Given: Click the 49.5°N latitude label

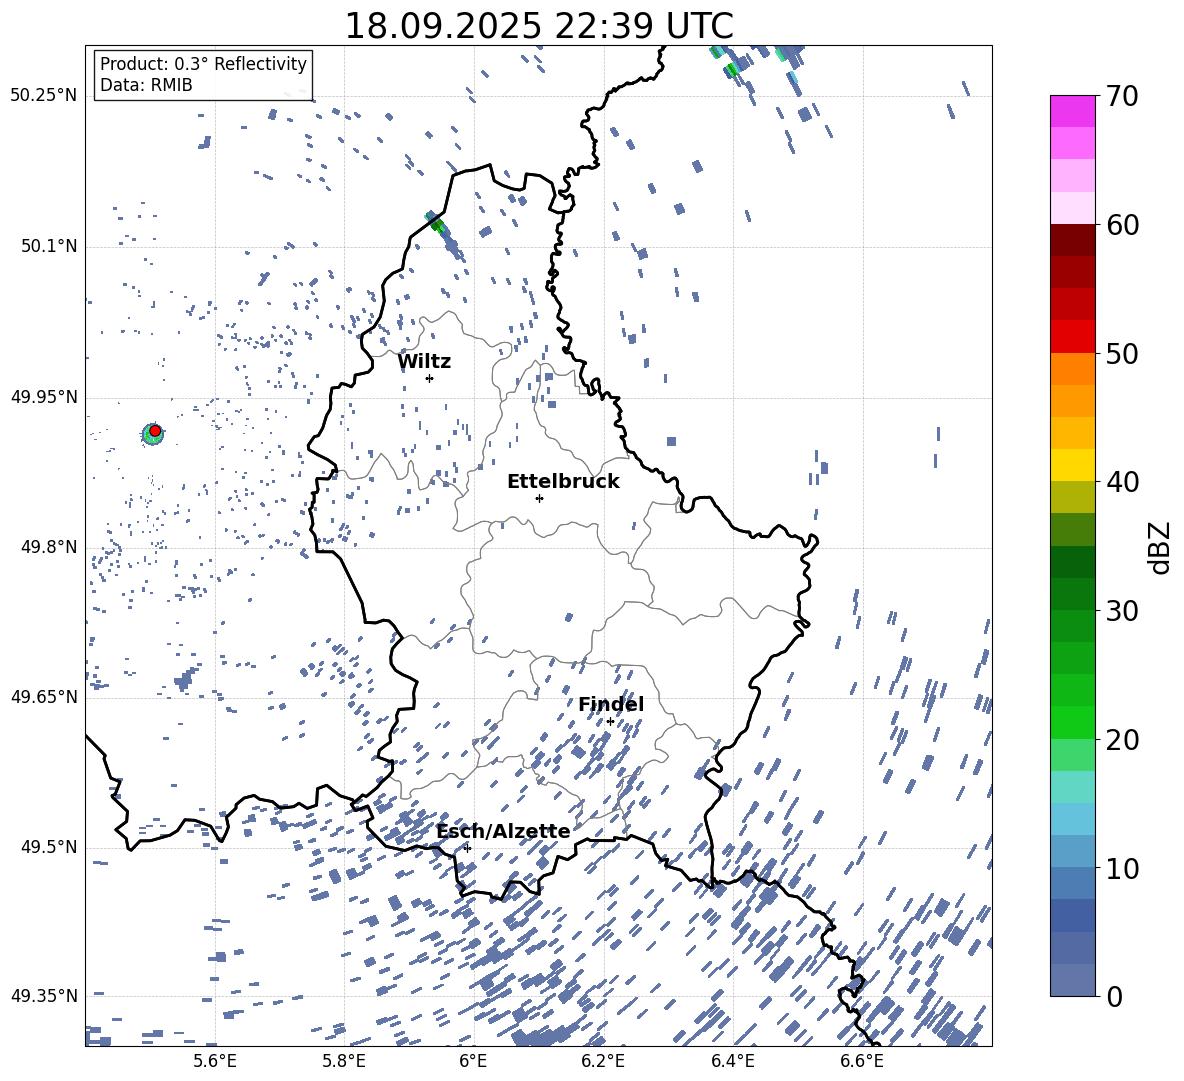Looking at the screenshot, I should [50, 847].
